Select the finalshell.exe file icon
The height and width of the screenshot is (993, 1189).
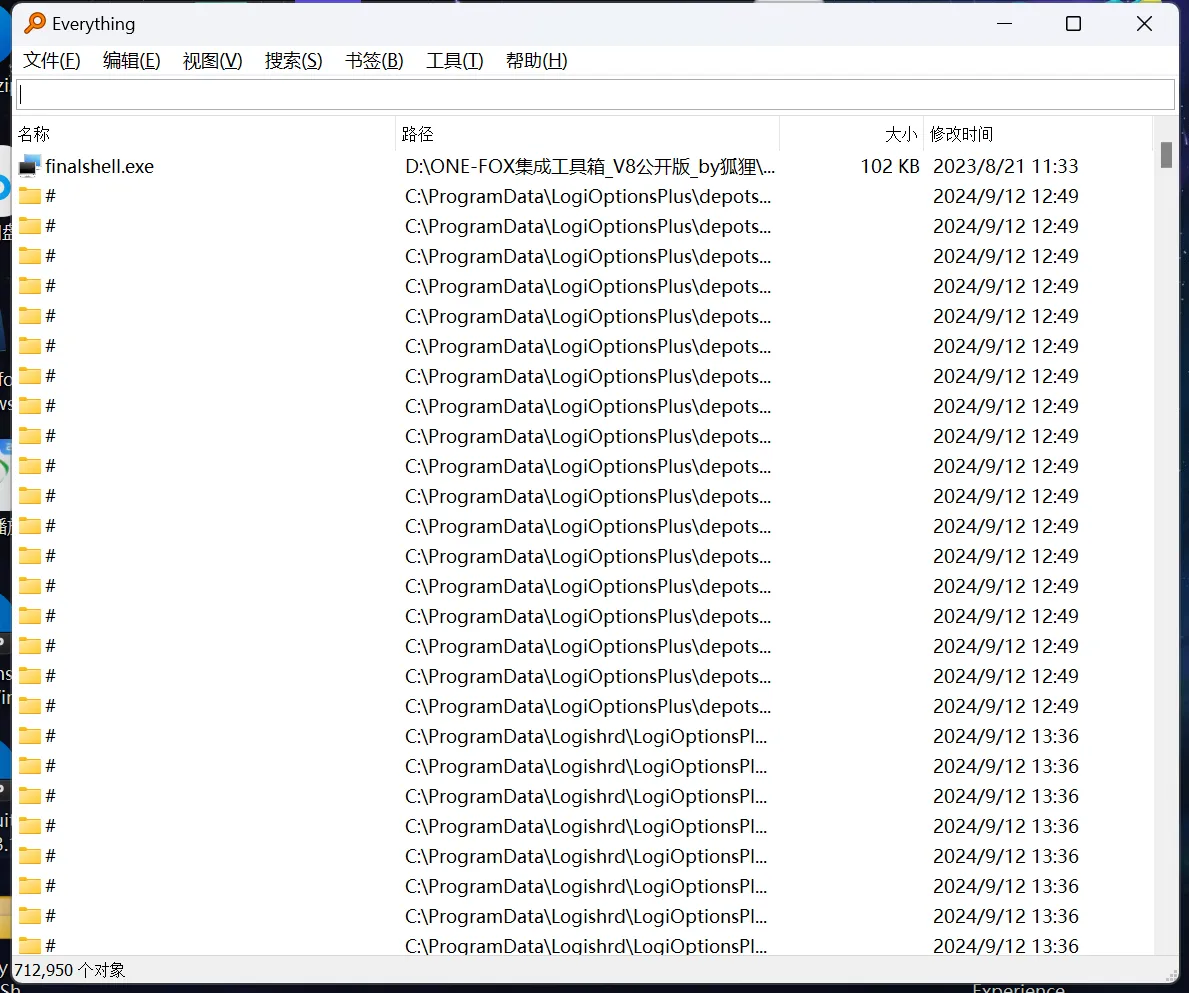(30, 166)
